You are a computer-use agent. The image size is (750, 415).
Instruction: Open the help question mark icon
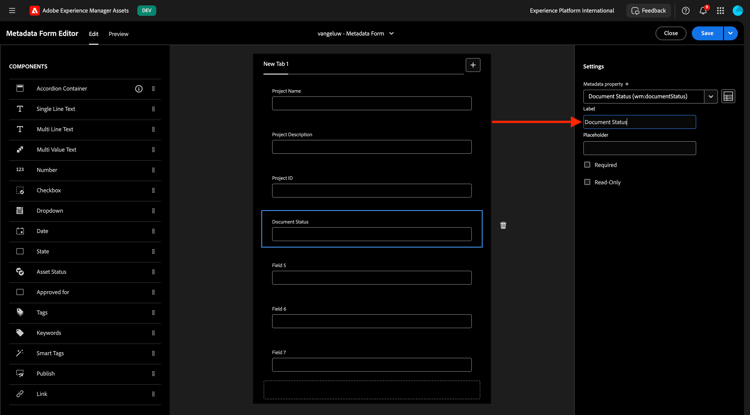point(685,11)
